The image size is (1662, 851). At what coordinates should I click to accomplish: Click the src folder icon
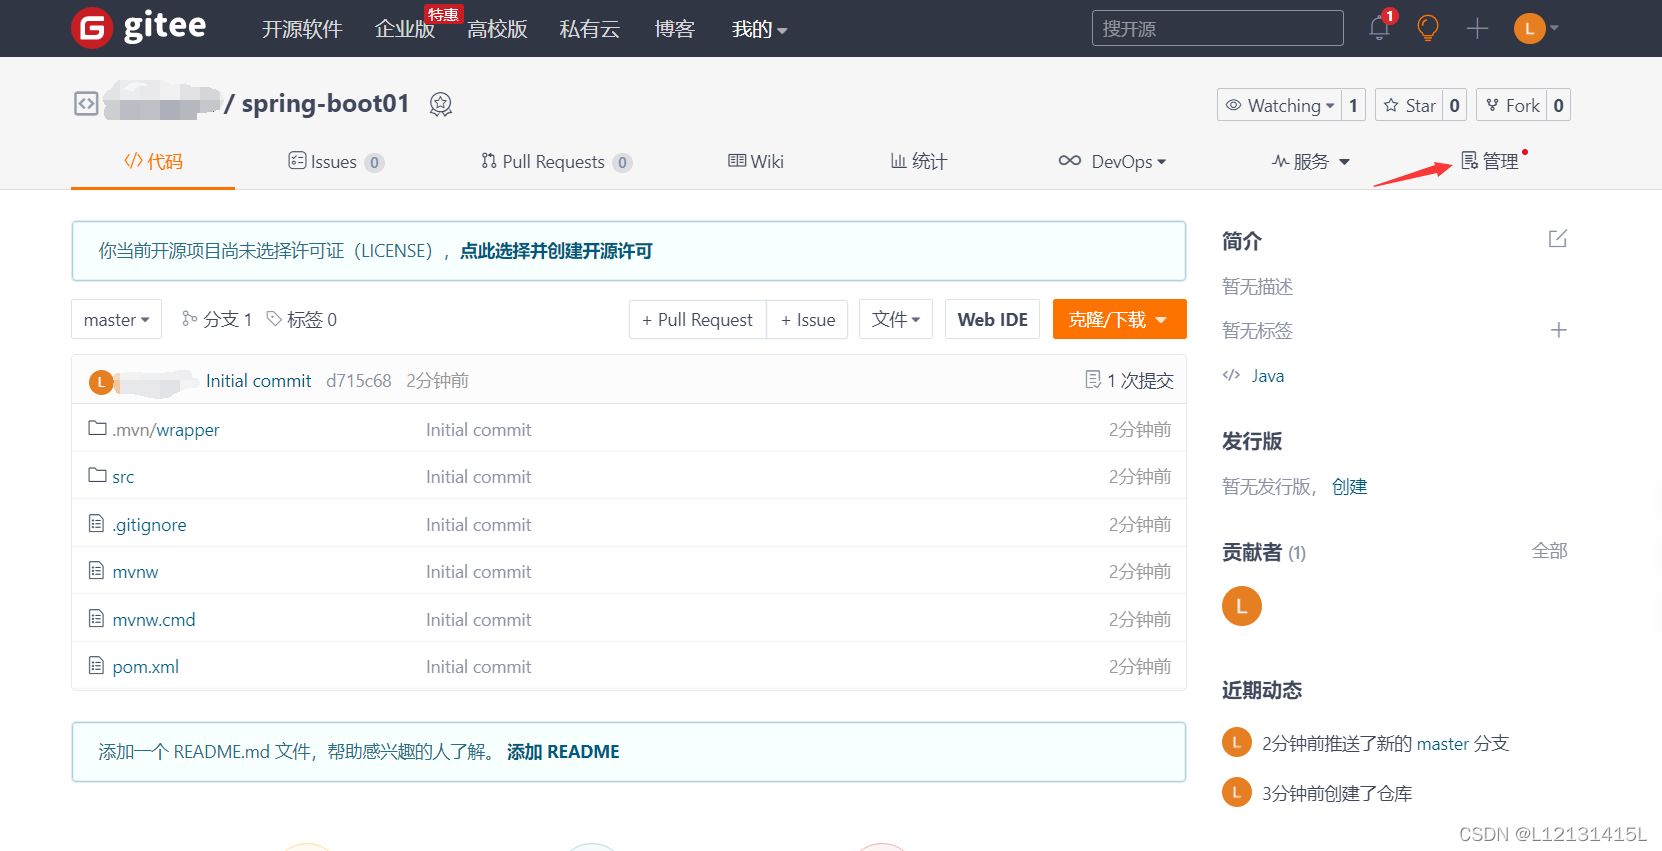(x=97, y=475)
